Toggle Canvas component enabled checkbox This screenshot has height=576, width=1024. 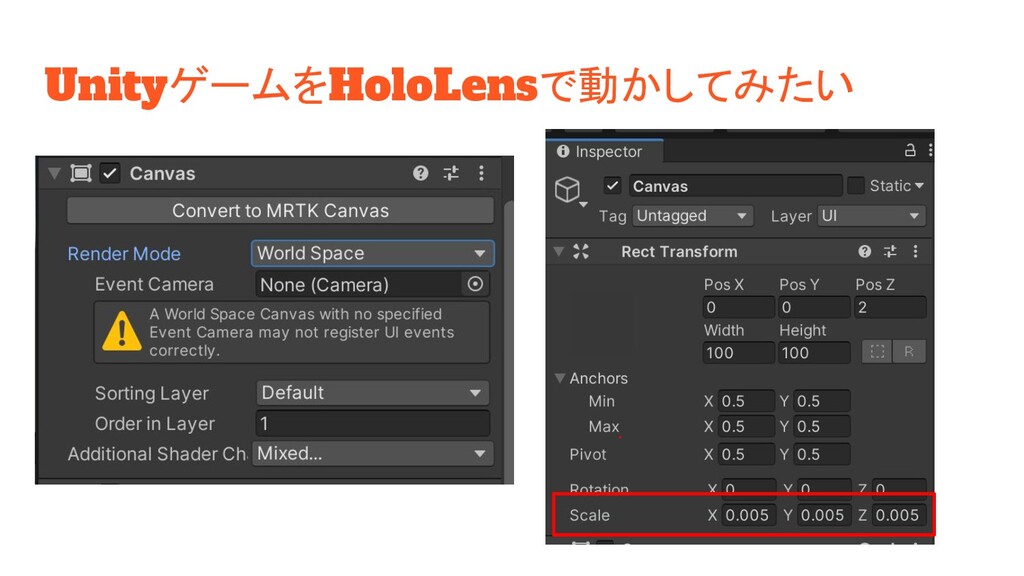(x=110, y=173)
